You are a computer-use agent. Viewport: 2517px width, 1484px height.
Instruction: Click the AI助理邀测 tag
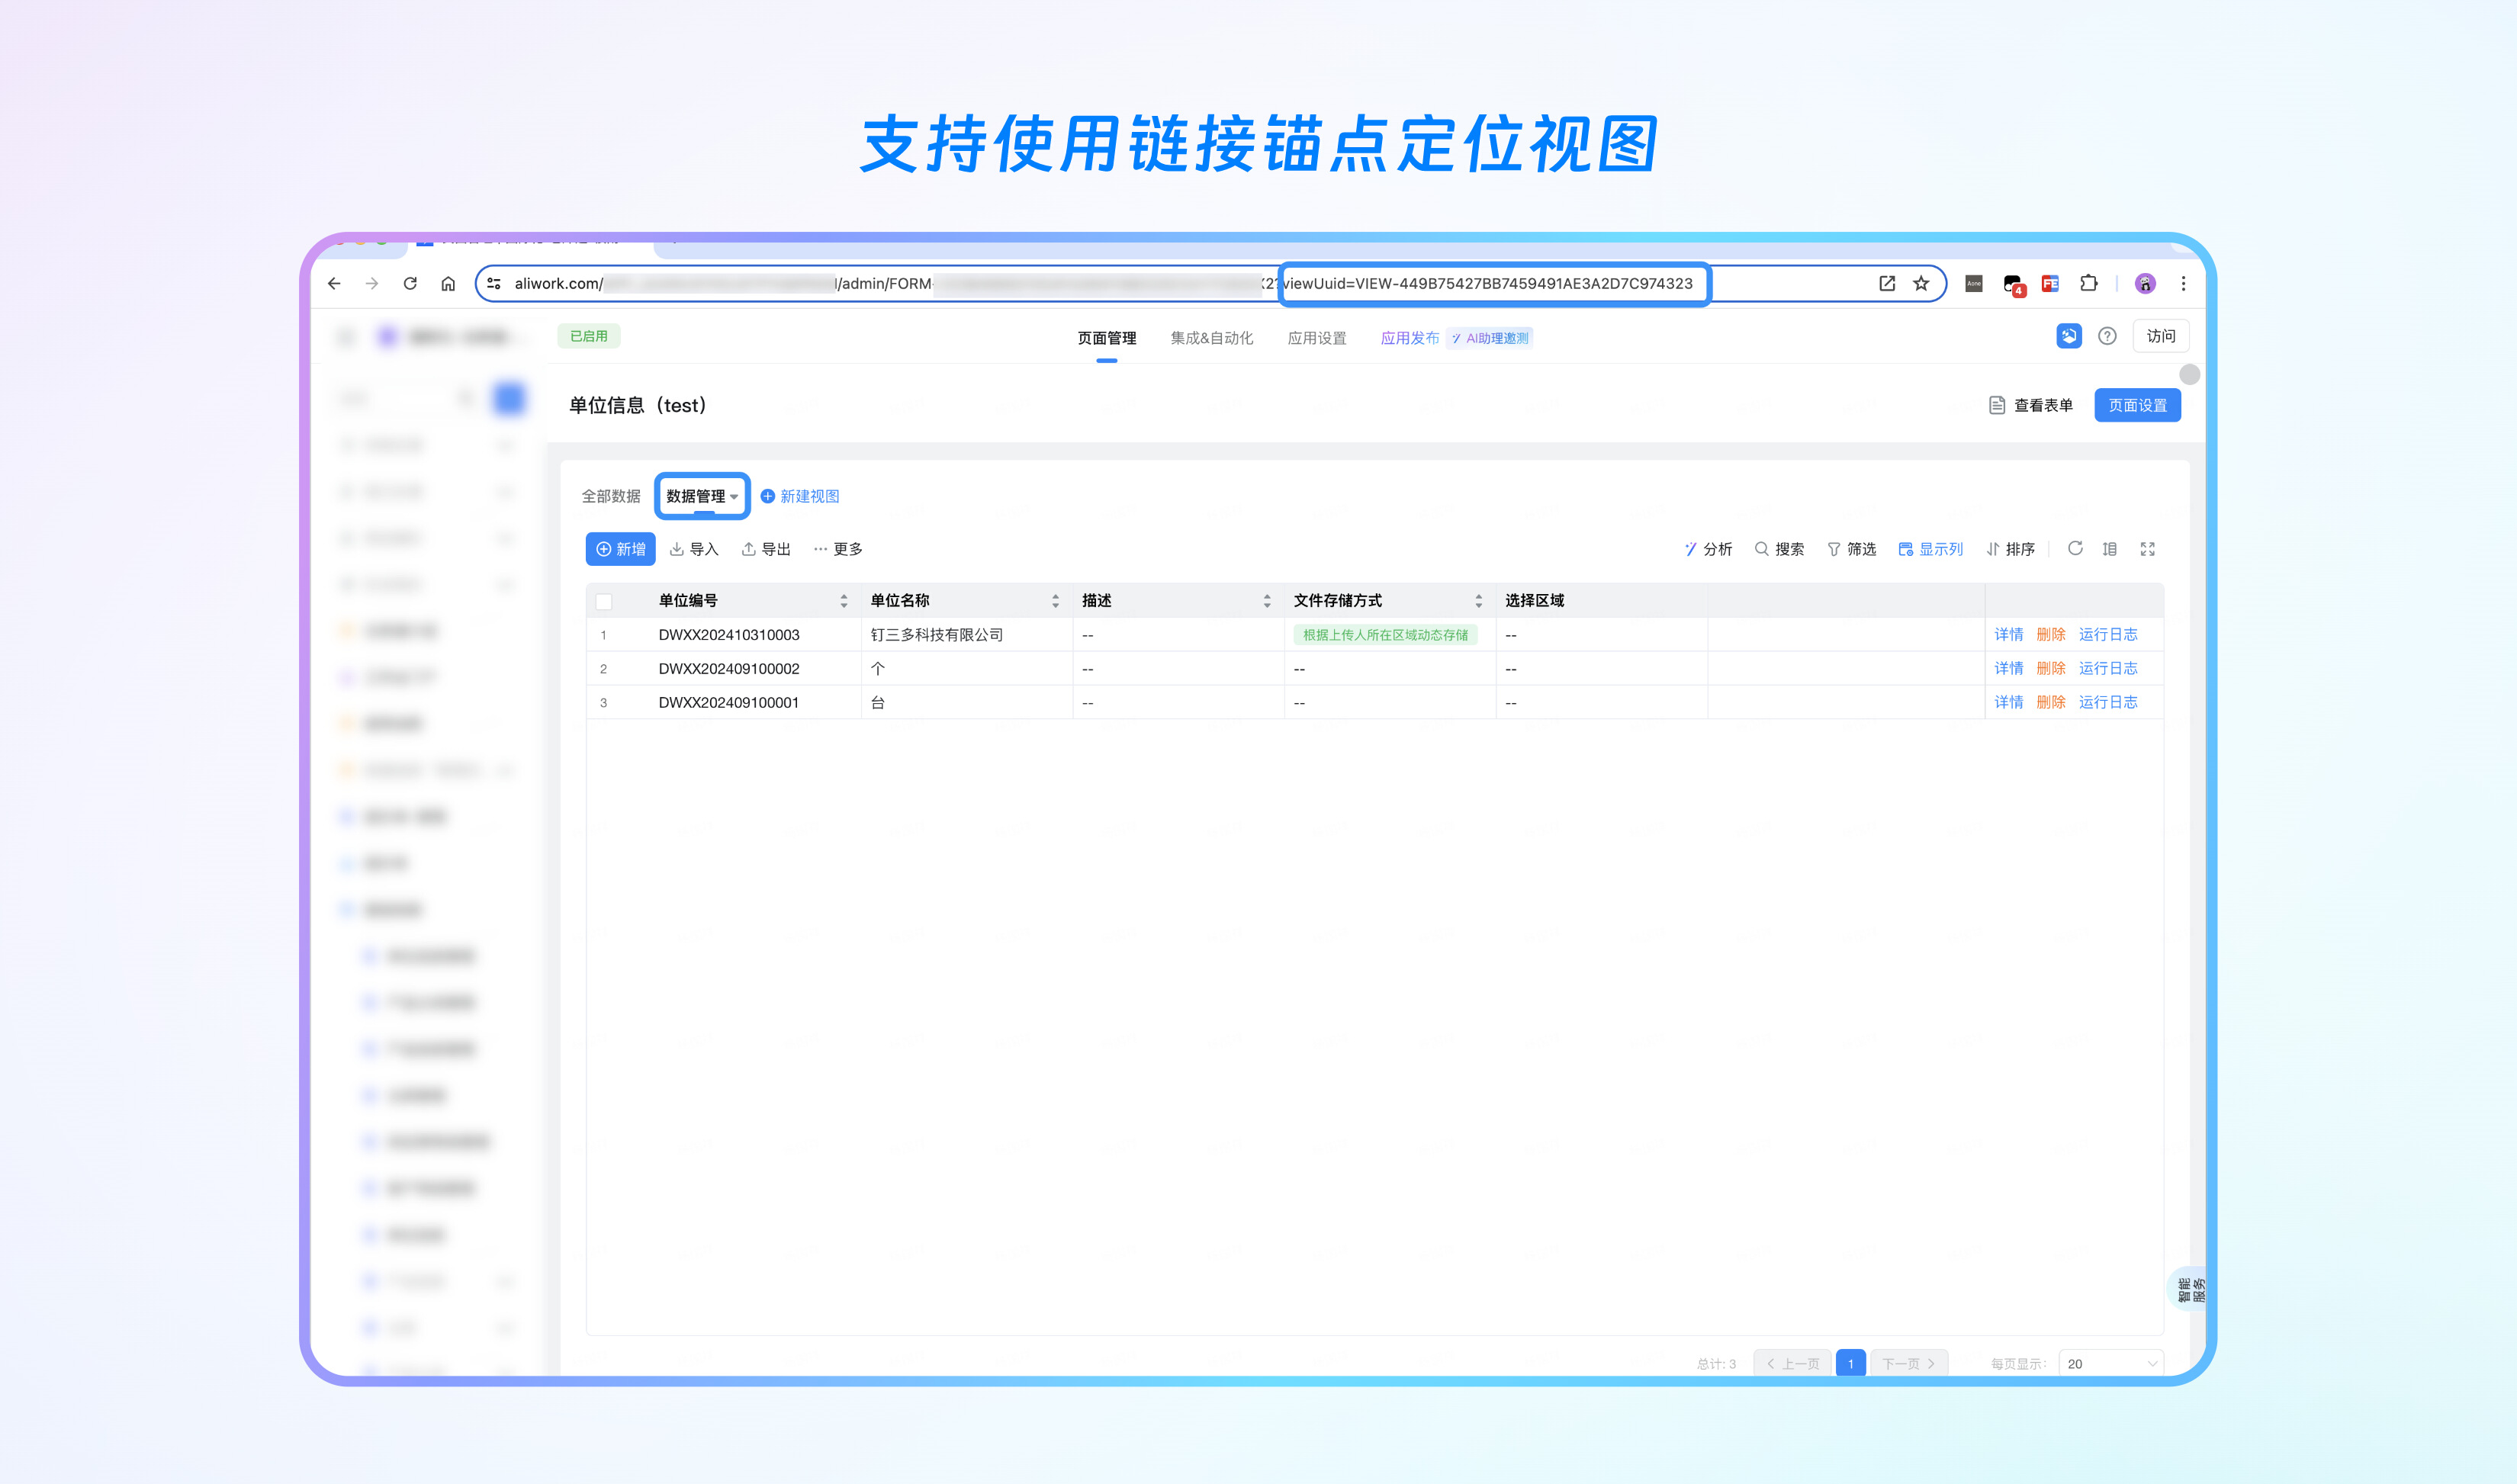(1490, 338)
